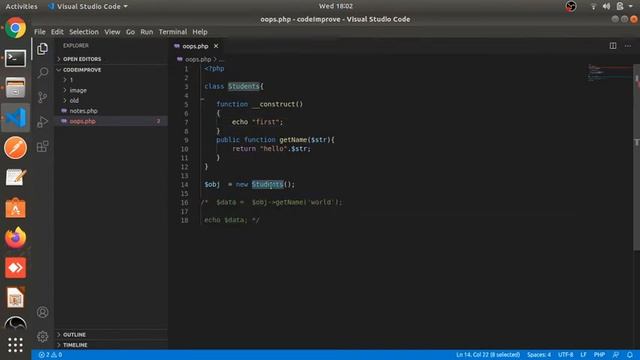The width and height of the screenshot is (640, 360).
Task: Click the Visual Studio Code dock icon
Action: click(16, 118)
